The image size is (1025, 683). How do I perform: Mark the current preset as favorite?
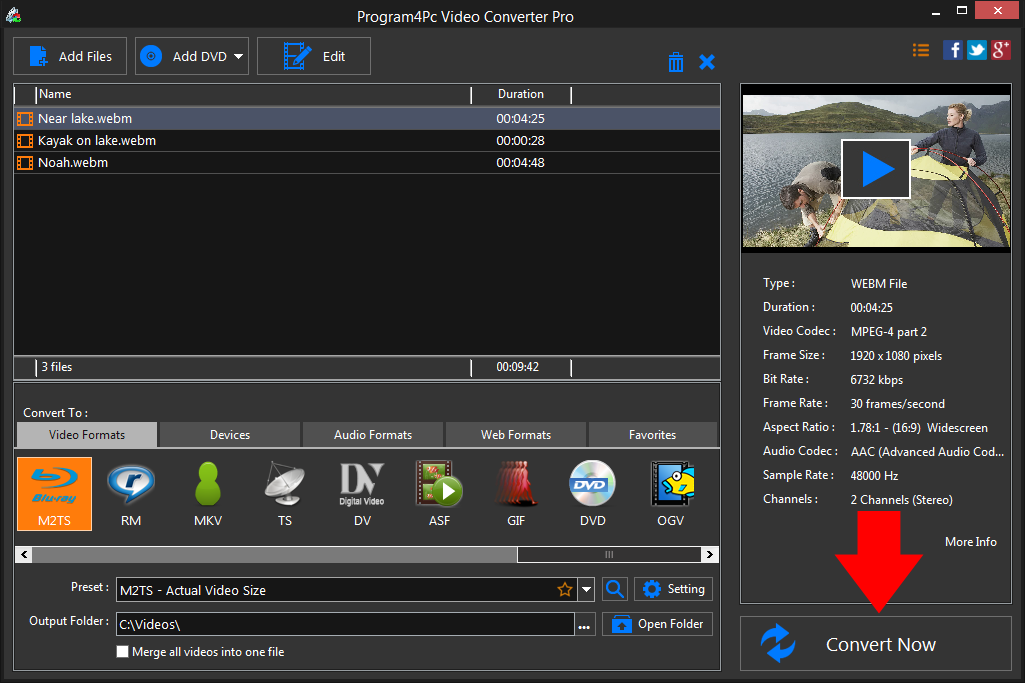click(x=565, y=589)
